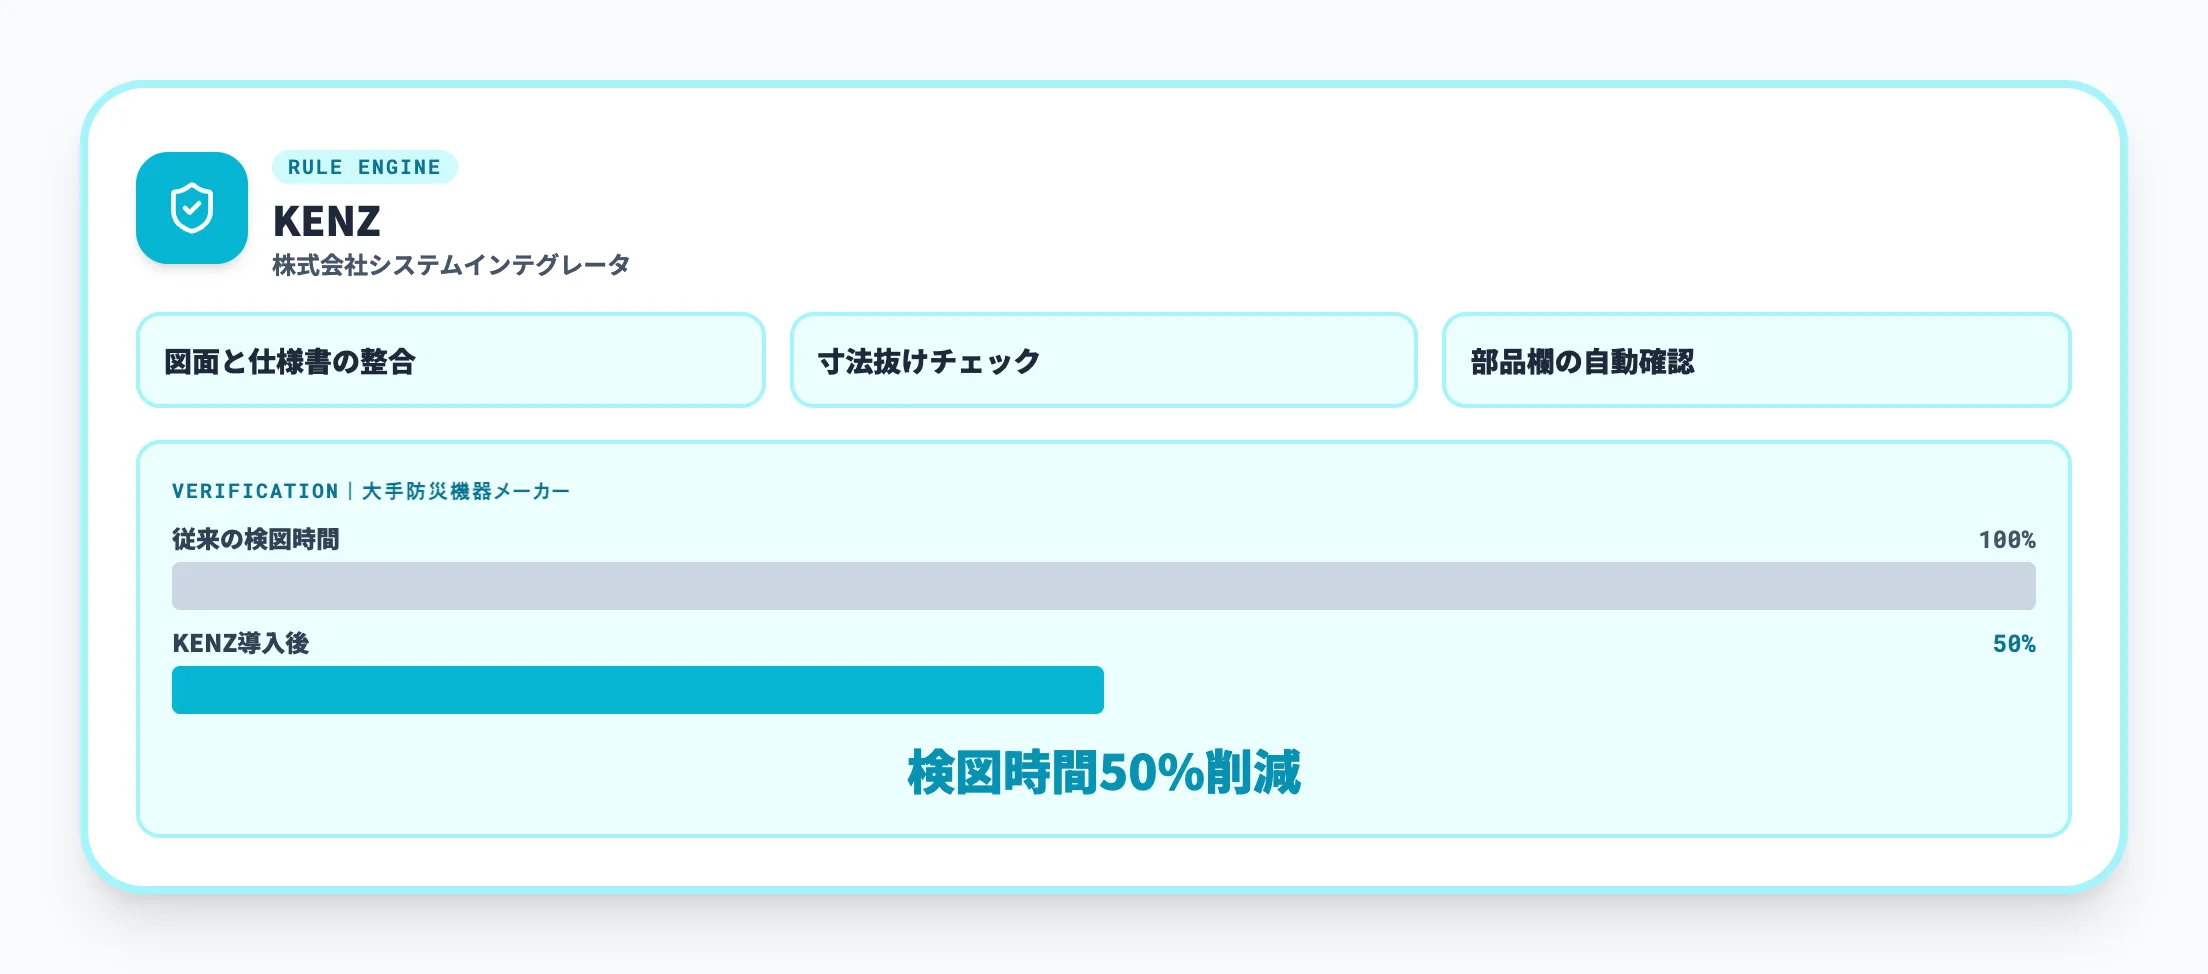This screenshot has height=974, width=2208.
Task: Click the 大手防災機器メーカー customer label
Action: point(466,491)
